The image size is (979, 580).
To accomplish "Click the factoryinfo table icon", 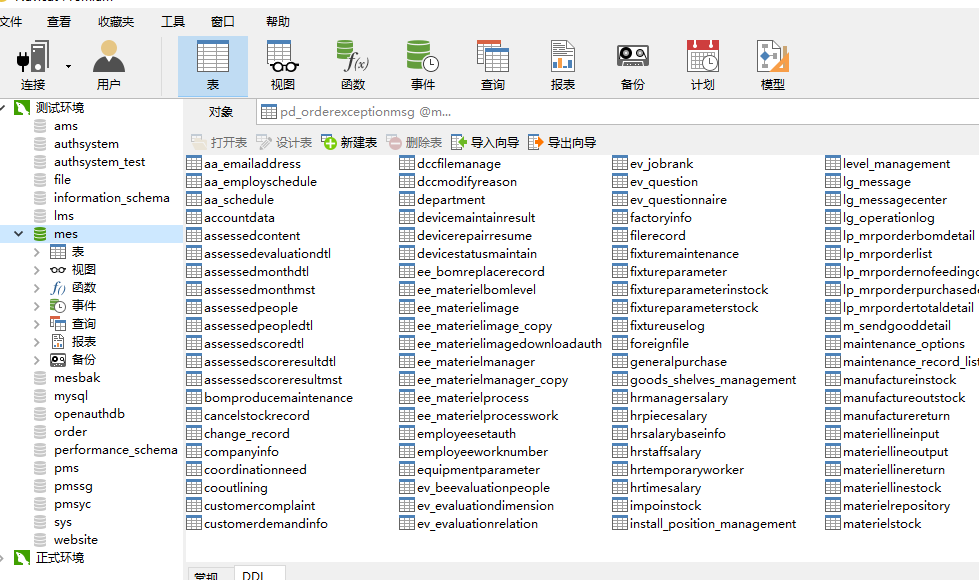I will coord(620,217).
